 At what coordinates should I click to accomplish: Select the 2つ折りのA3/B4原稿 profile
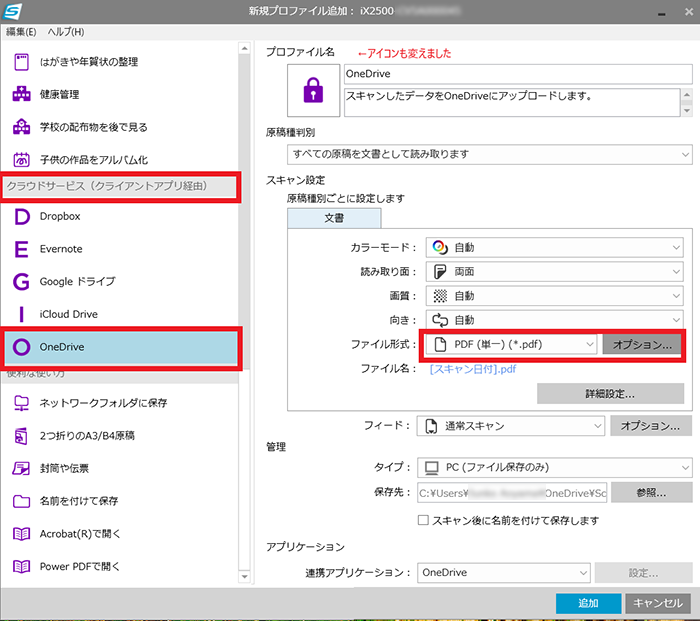pos(120,435)
